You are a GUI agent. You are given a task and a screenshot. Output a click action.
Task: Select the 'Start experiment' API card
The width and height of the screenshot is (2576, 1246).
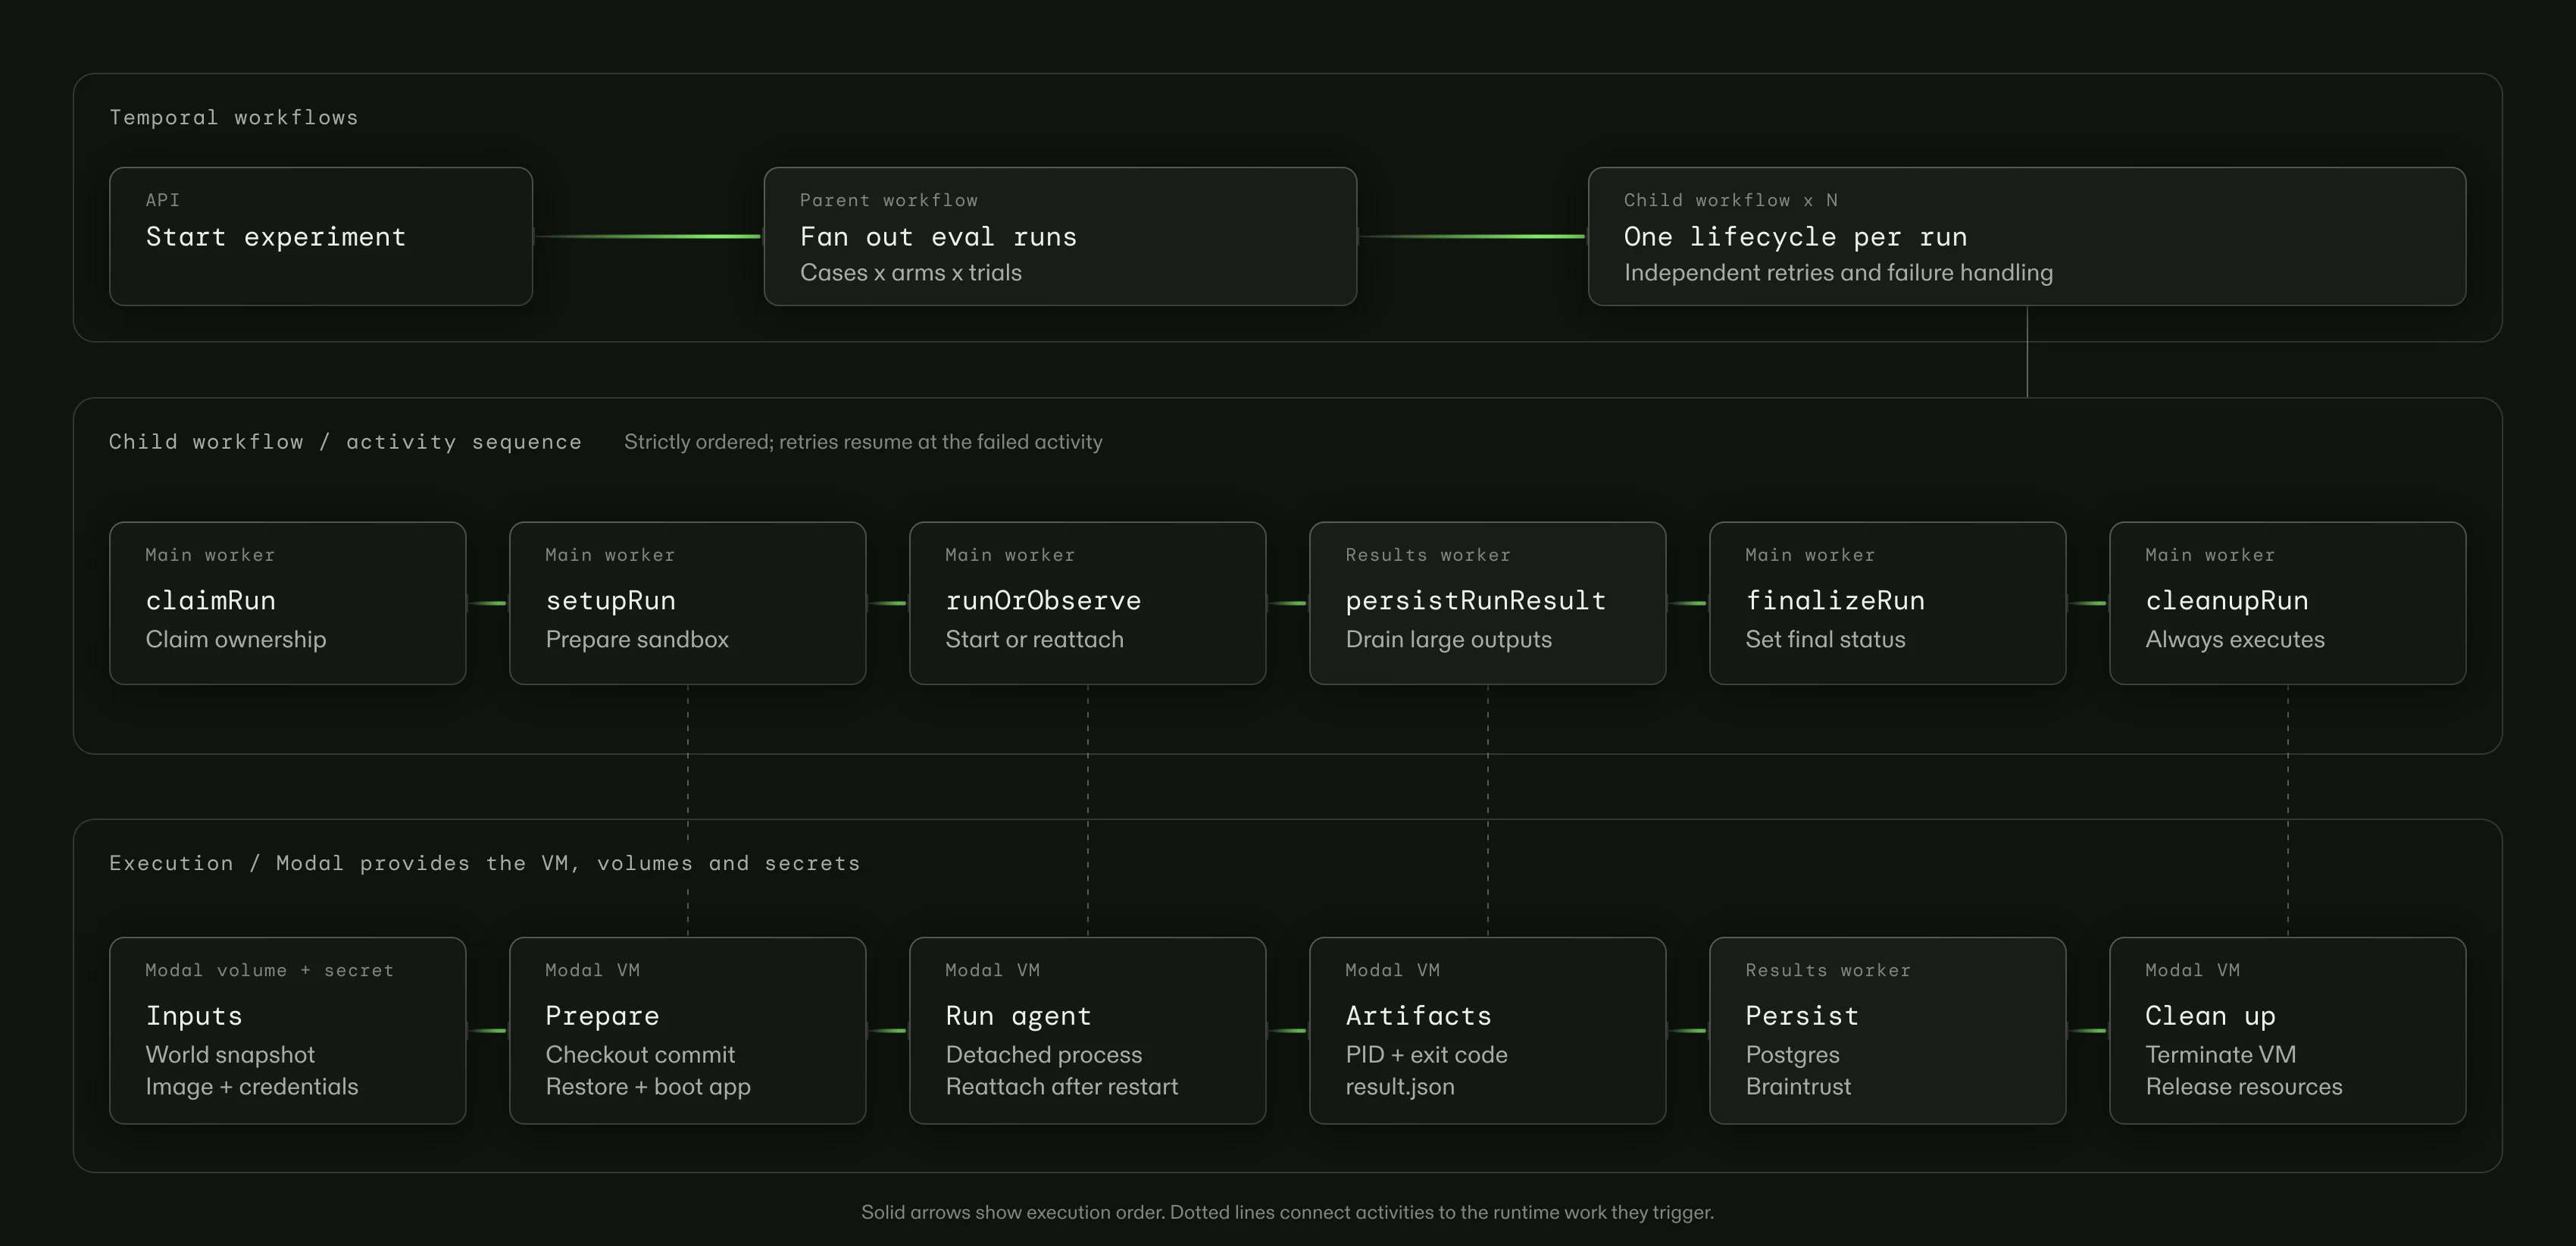[x=321, y=236]
